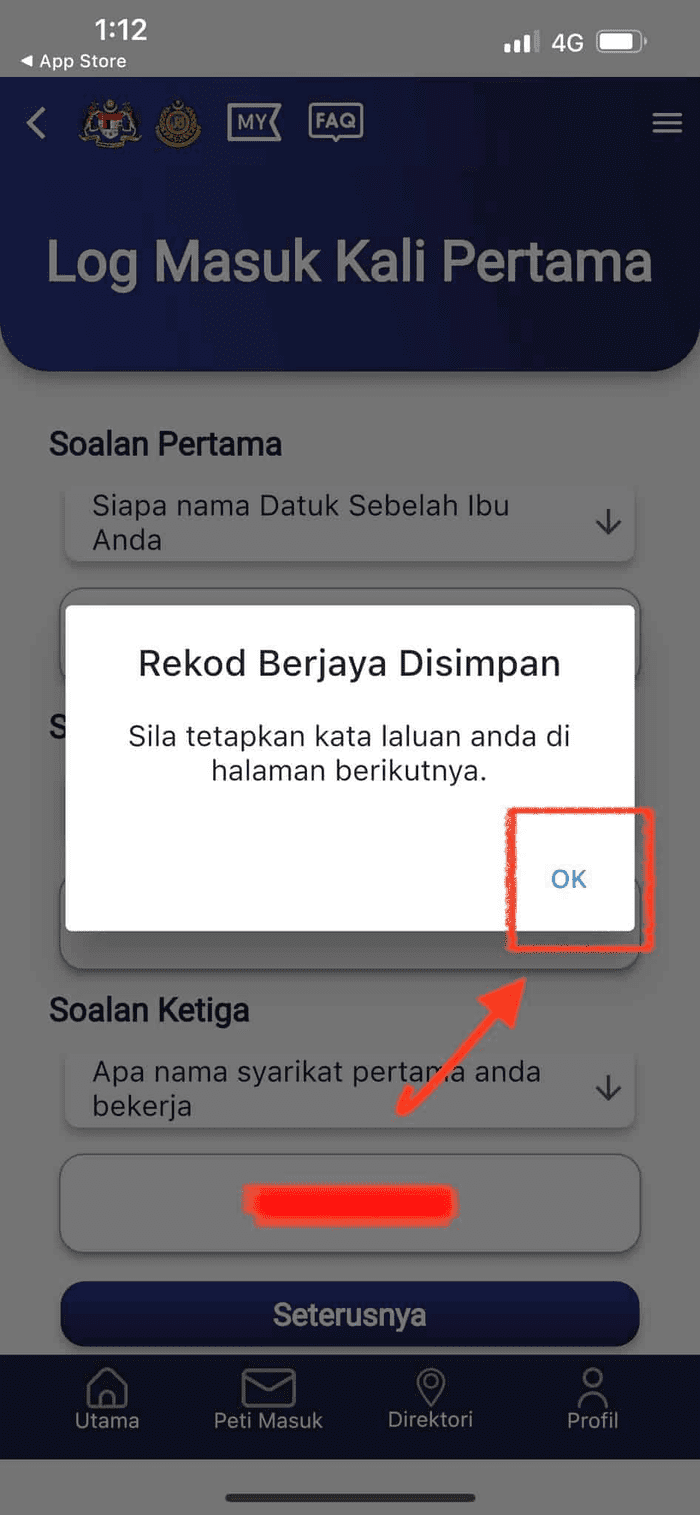700x1515 pixels.
Task: Switch language via the MY icon
Action: pos(255,124)
